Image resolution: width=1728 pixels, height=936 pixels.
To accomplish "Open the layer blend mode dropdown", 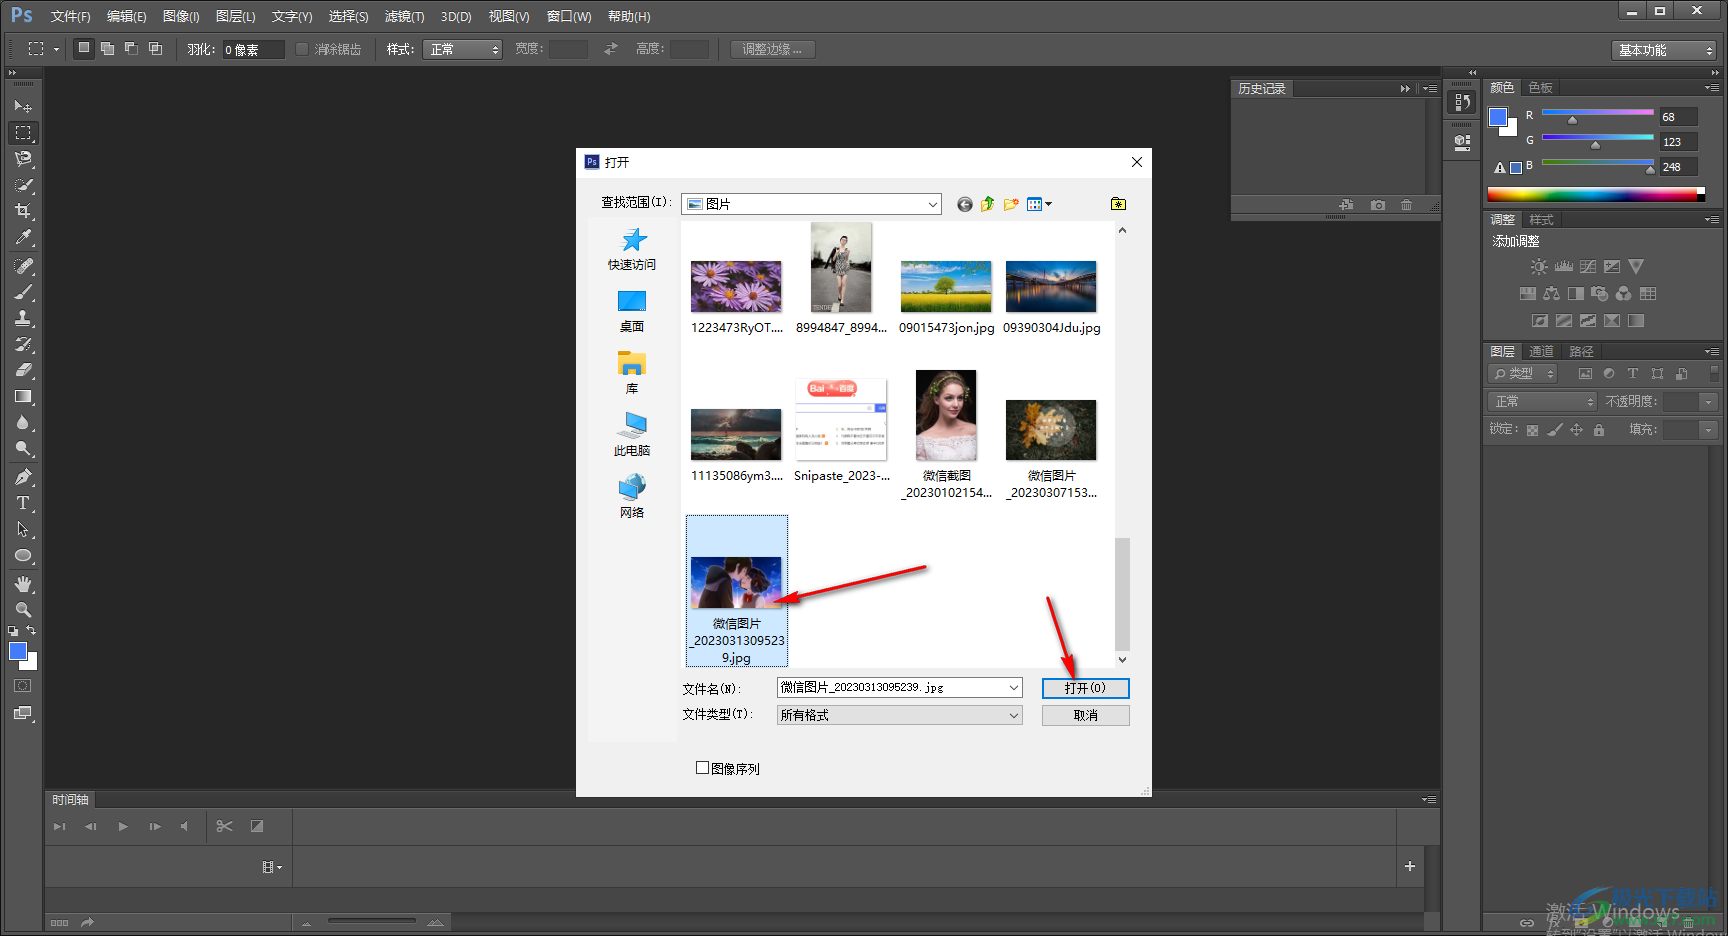I will coord(1542,401).
